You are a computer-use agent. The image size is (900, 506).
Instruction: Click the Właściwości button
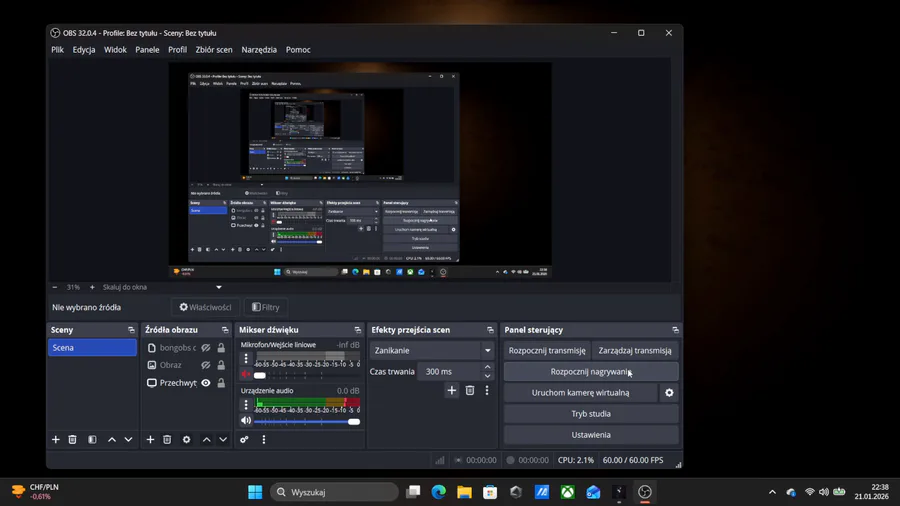(x=205, y=308)
